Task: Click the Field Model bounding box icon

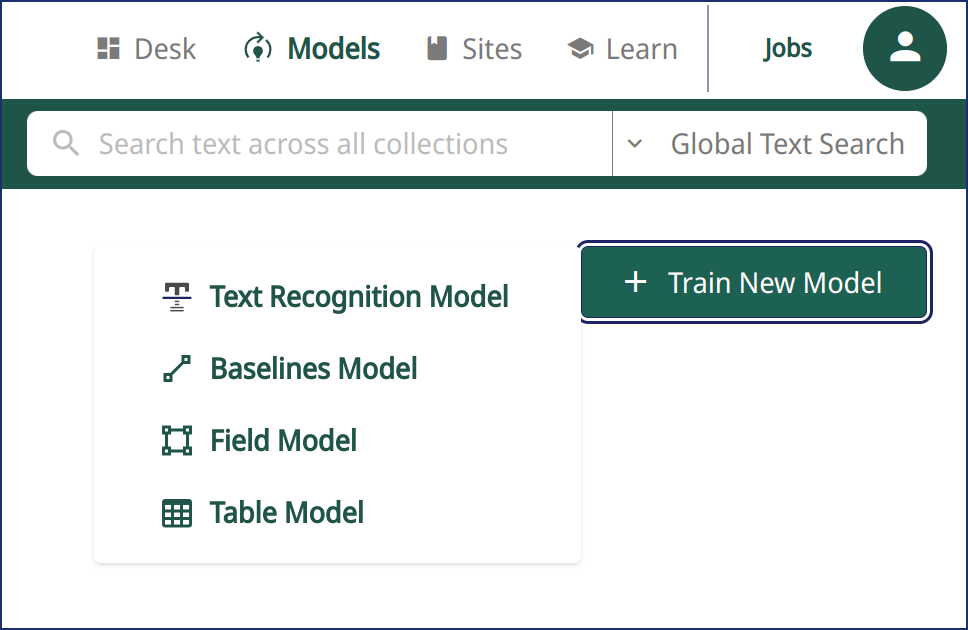Action: pyautogui.click(x=176, y=440)
